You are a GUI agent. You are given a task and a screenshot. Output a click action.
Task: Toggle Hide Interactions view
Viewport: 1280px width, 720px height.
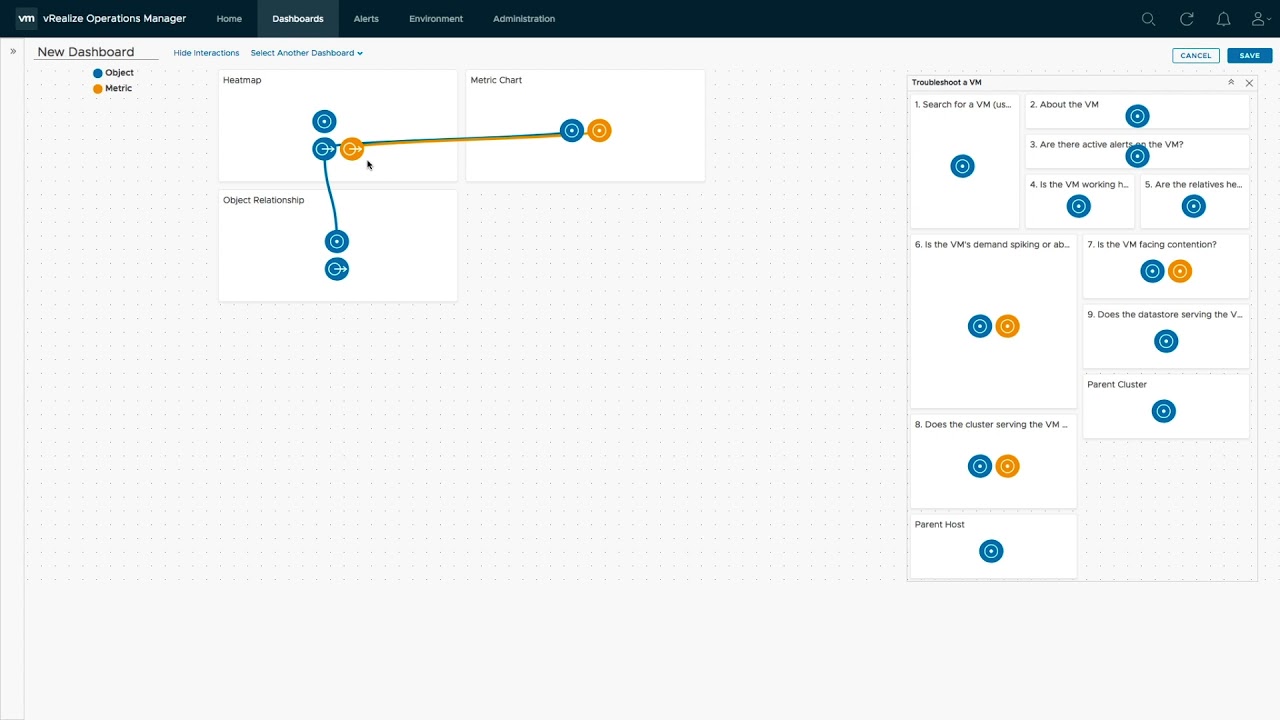(206, 53)
